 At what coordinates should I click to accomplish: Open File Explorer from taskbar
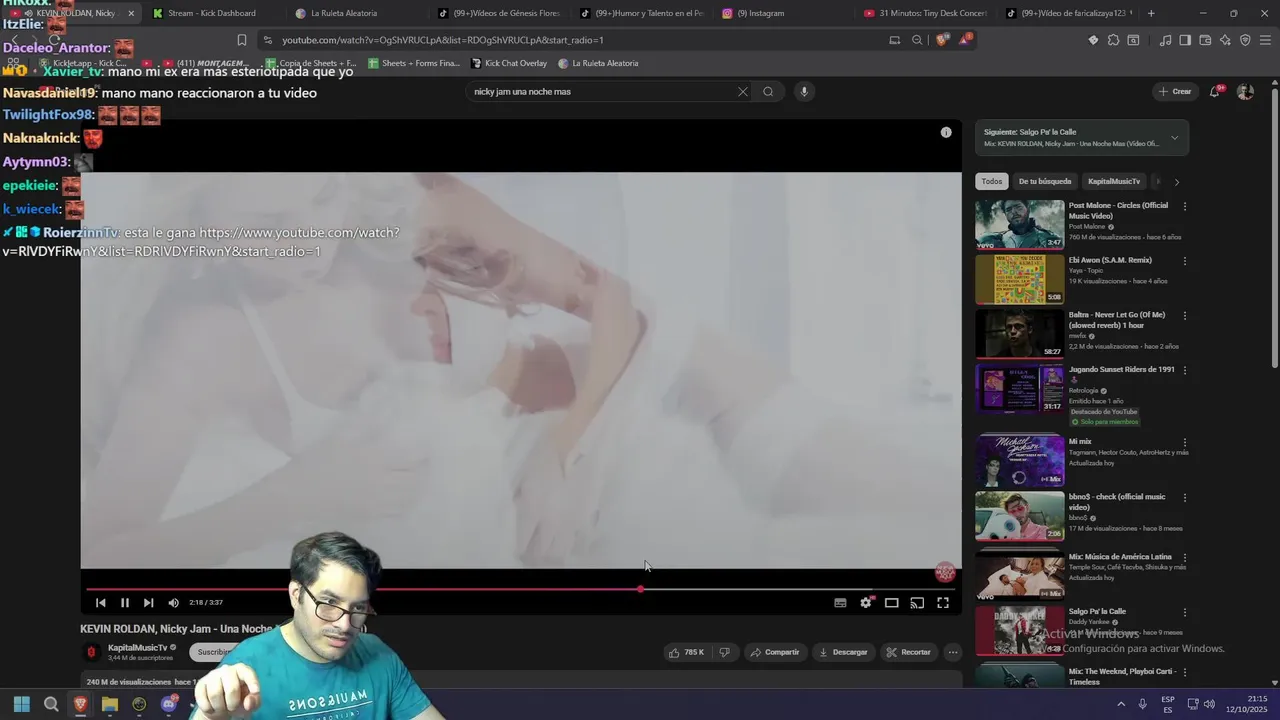pyautogui.click(x=110, y=704)
